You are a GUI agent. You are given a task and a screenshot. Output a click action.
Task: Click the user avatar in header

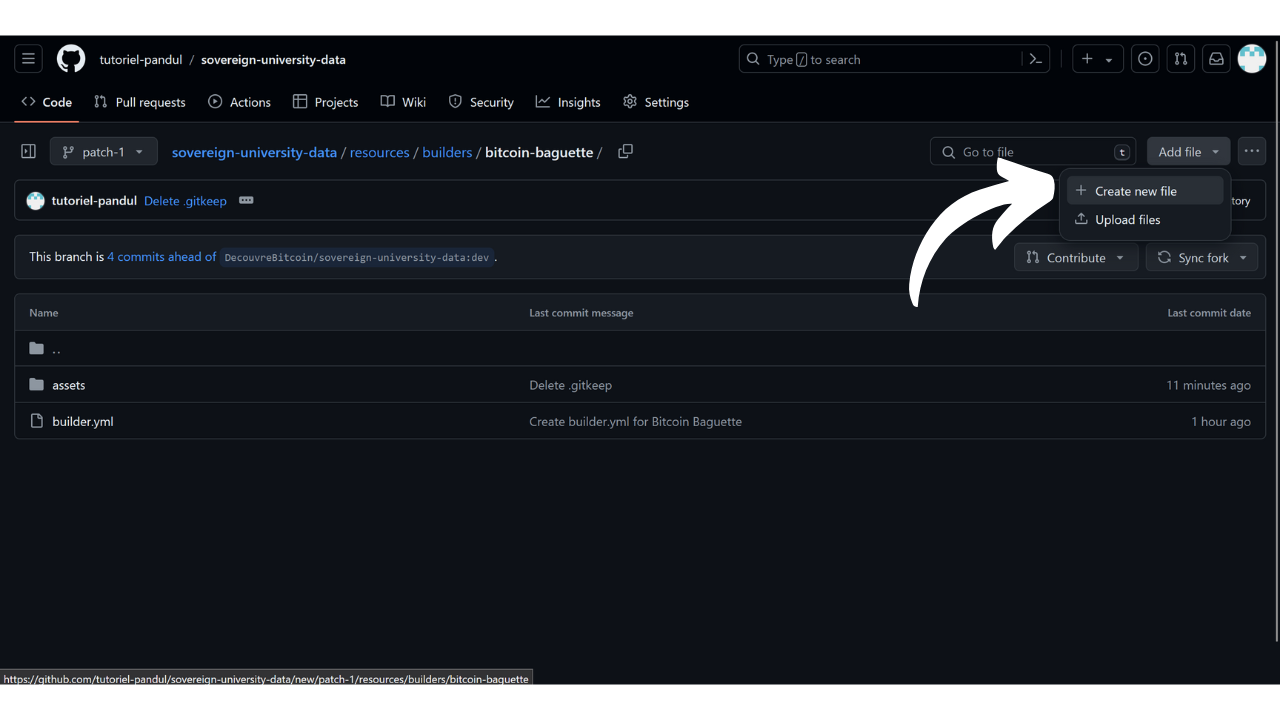(1252, 59)
